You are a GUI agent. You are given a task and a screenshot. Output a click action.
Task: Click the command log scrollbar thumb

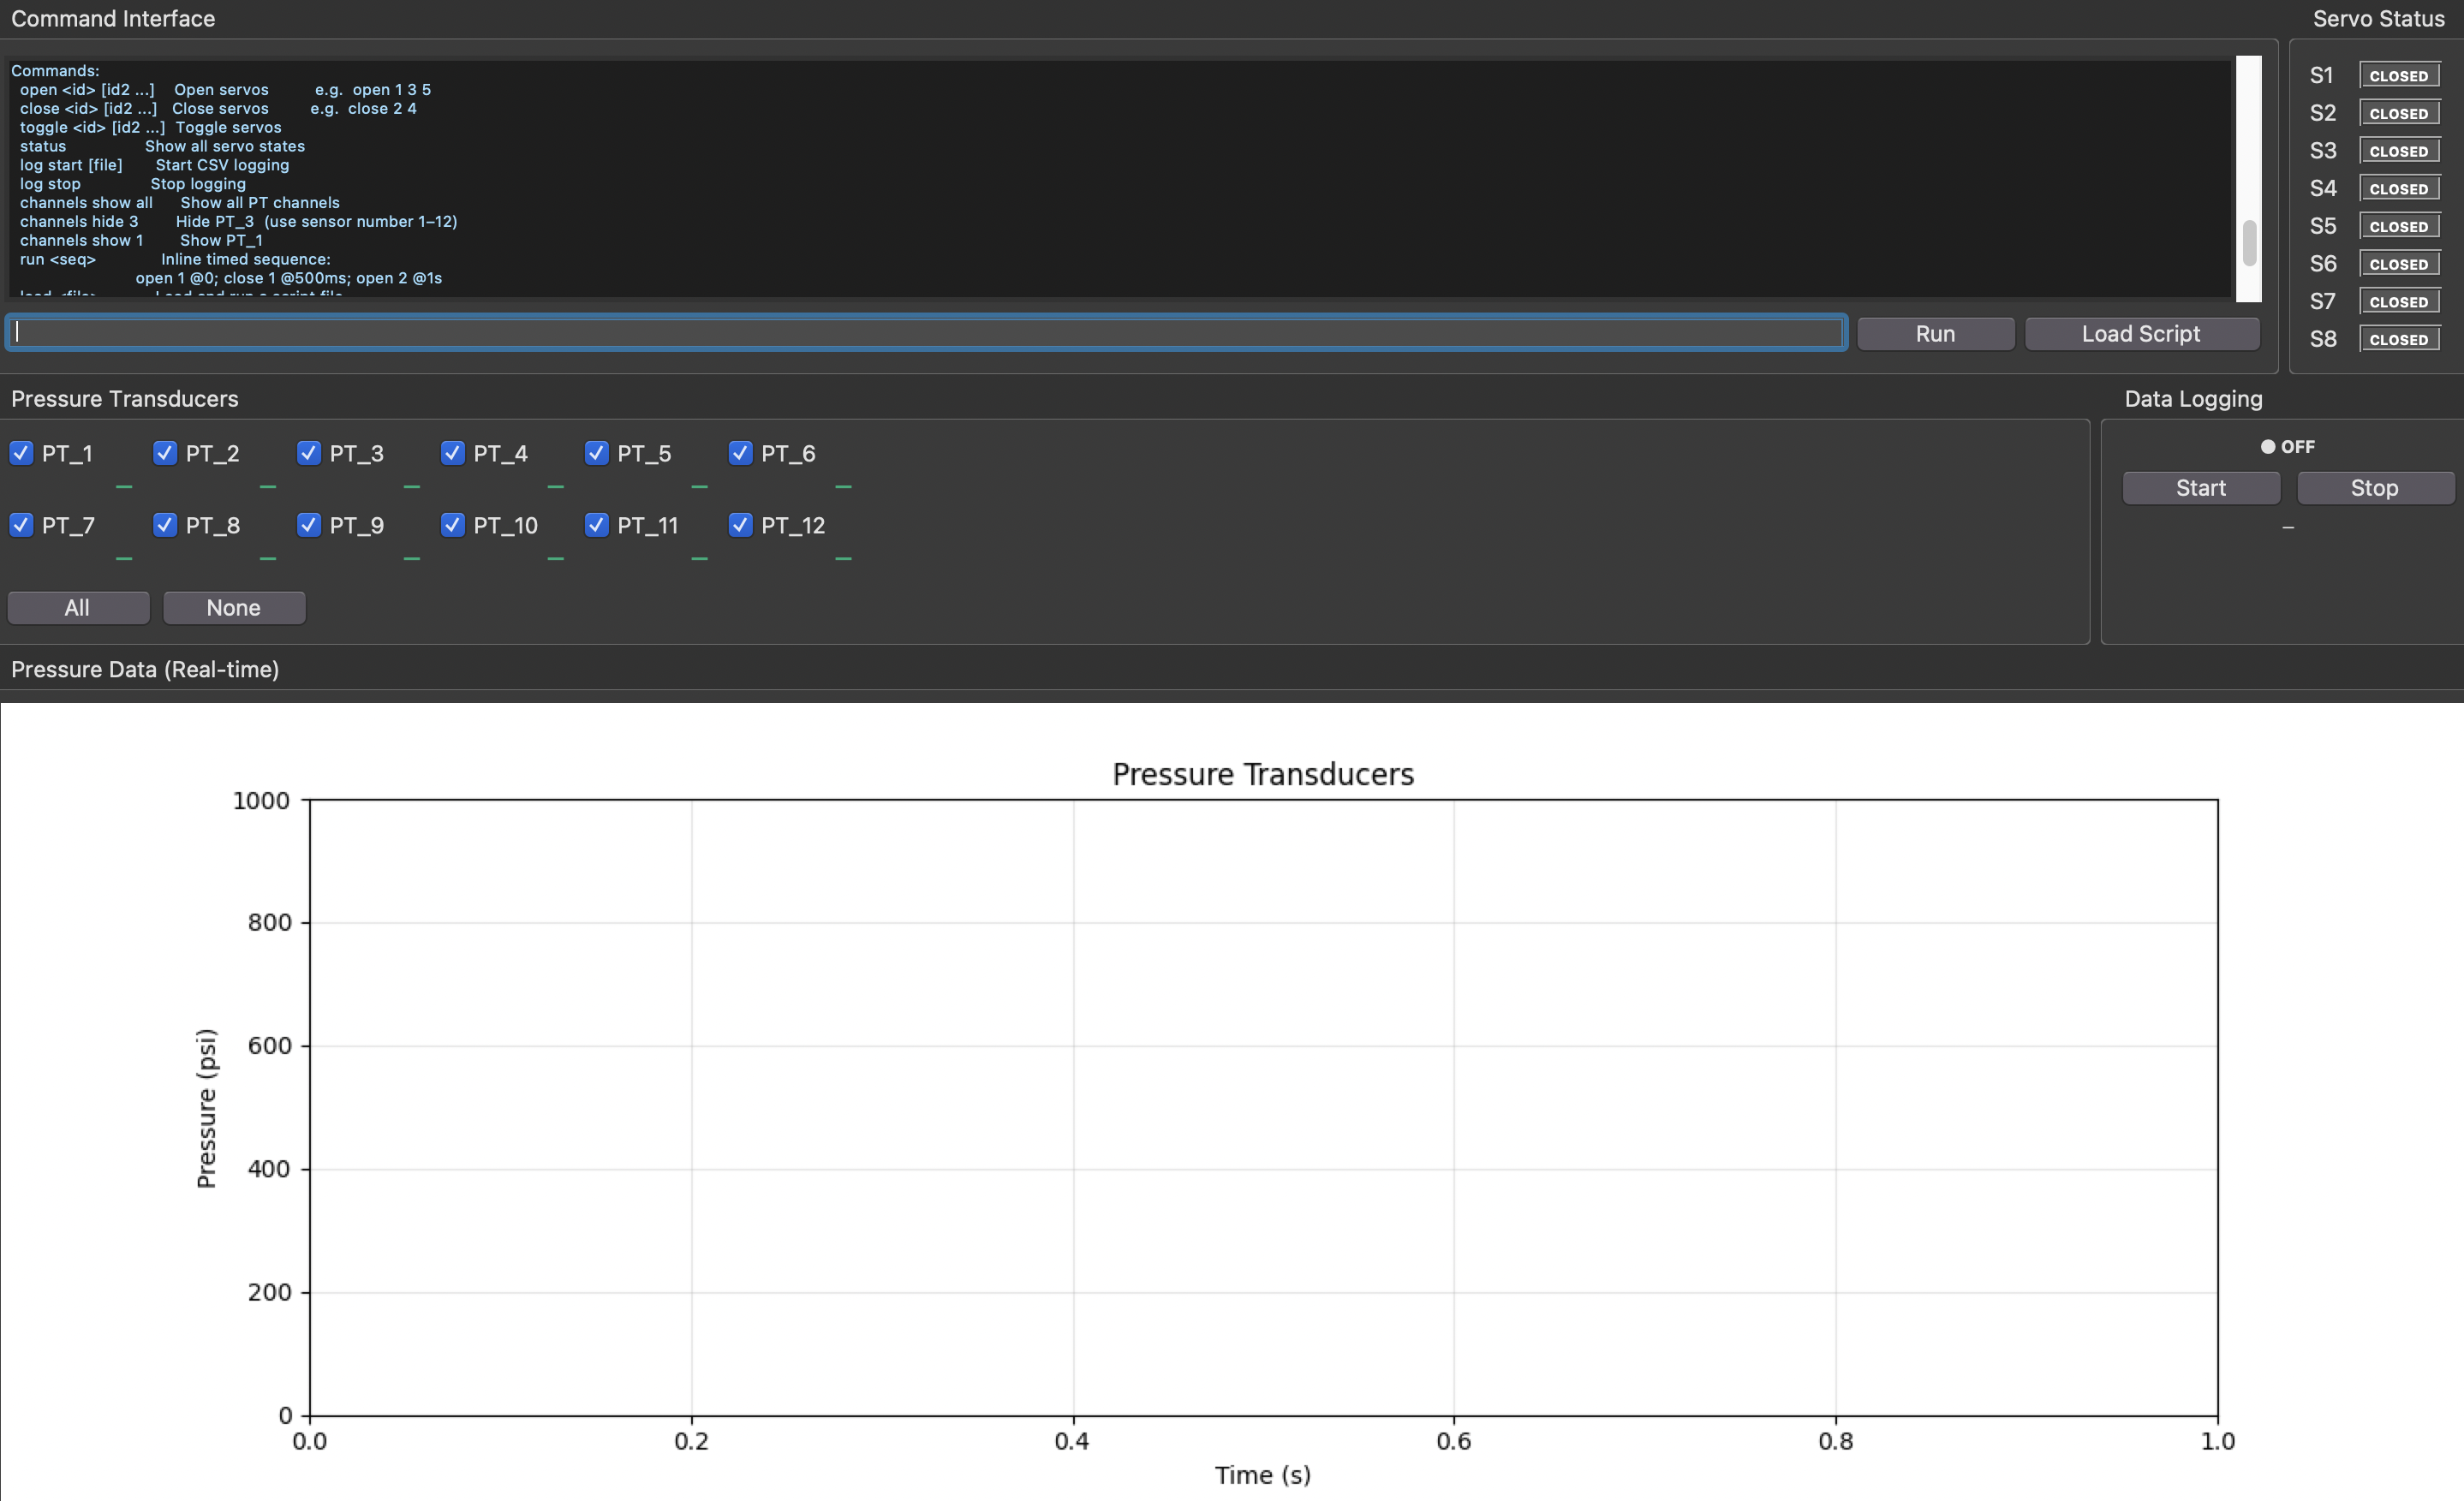click(2249, 243)
